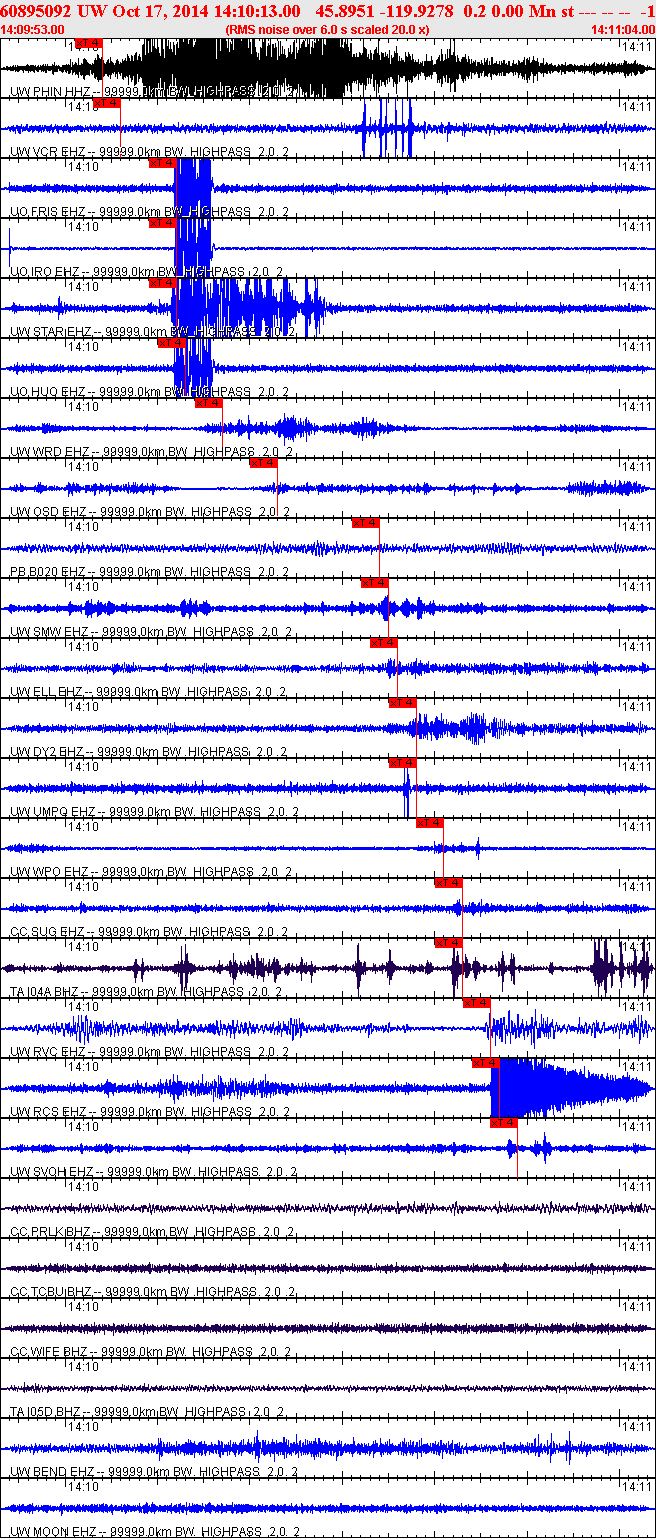Click the UW PHIN HHZ station label
656x1538 pixels.
pos(50,92)
